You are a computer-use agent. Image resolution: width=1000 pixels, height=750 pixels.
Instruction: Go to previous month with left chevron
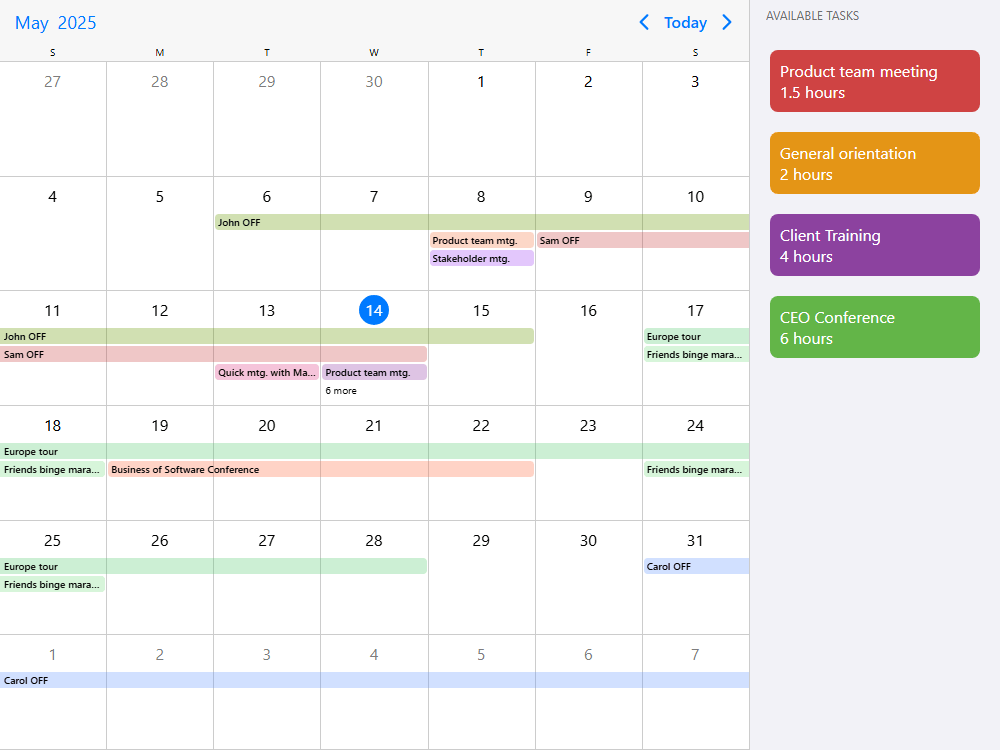tap(644, 22)
